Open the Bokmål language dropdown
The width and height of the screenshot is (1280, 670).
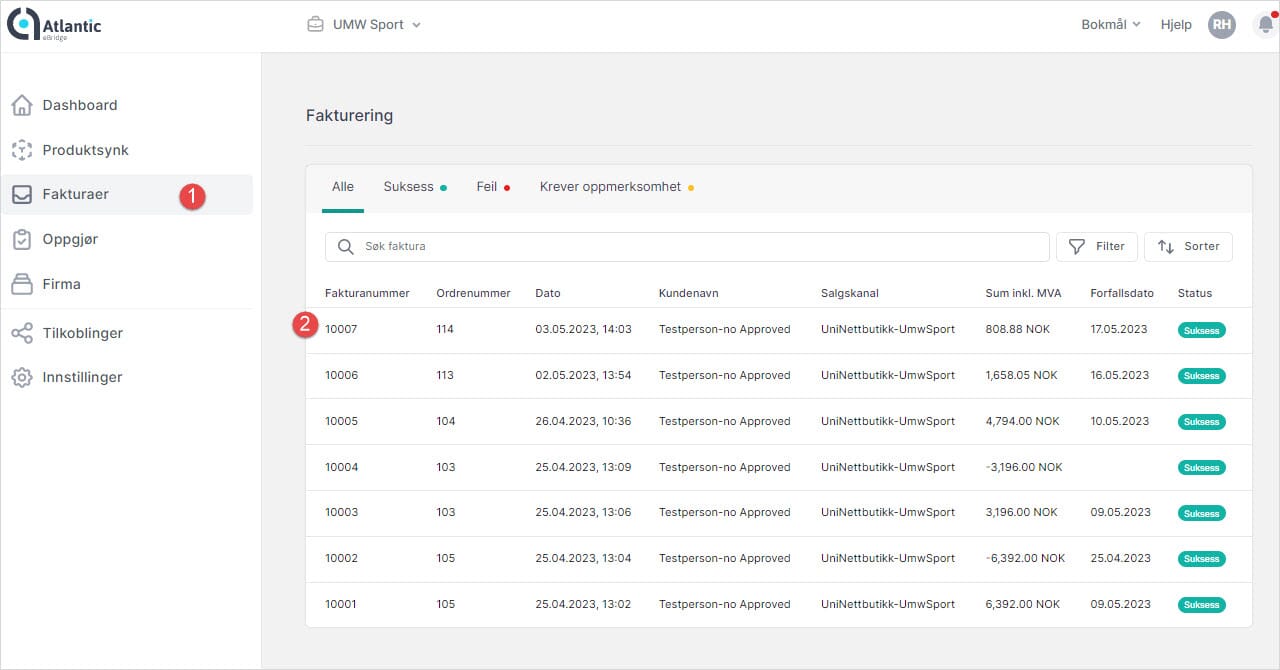[1110, 25]
